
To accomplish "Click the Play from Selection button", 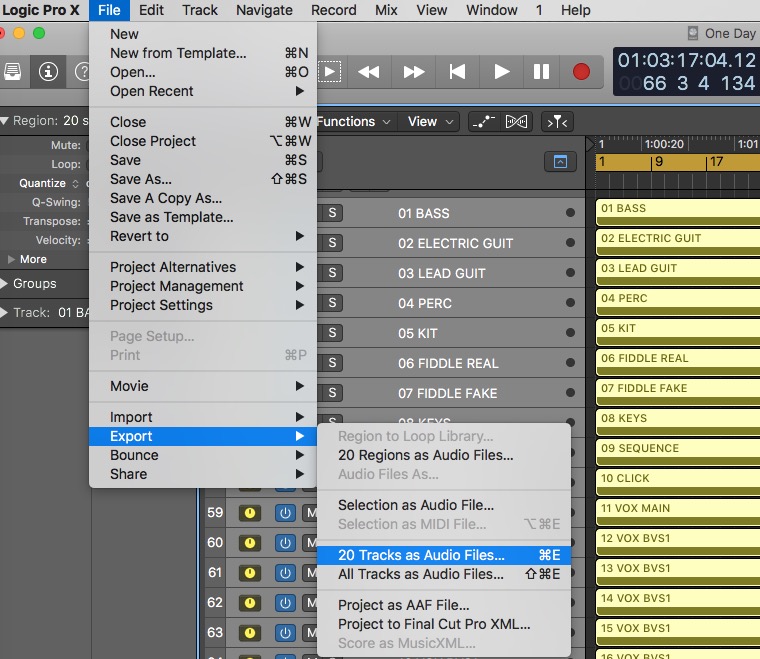I will coord(330,72).
